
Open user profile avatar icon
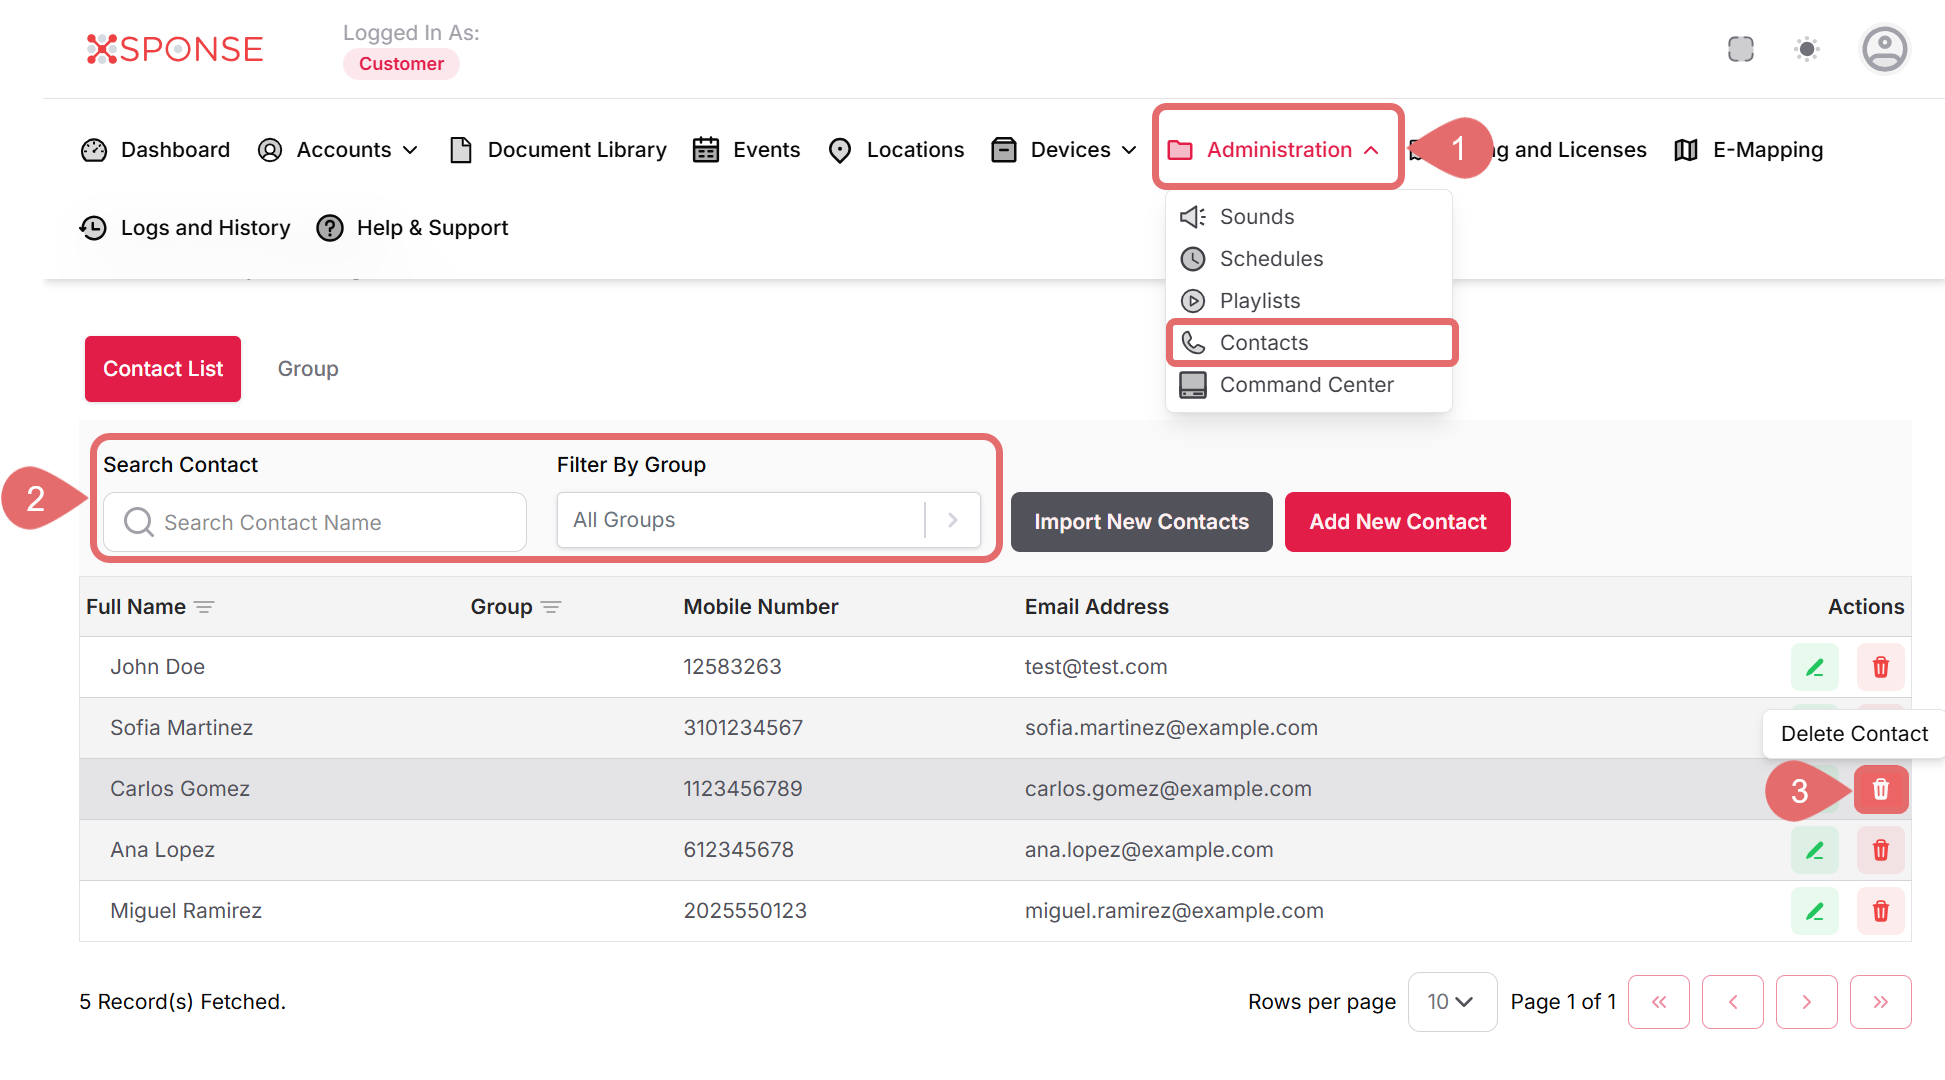click(1884, 49)
